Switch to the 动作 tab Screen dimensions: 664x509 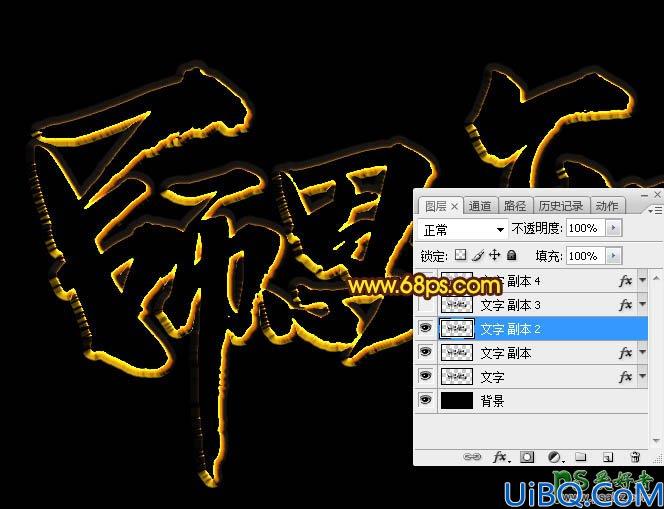pyautogui.click(x=607, y=206)
